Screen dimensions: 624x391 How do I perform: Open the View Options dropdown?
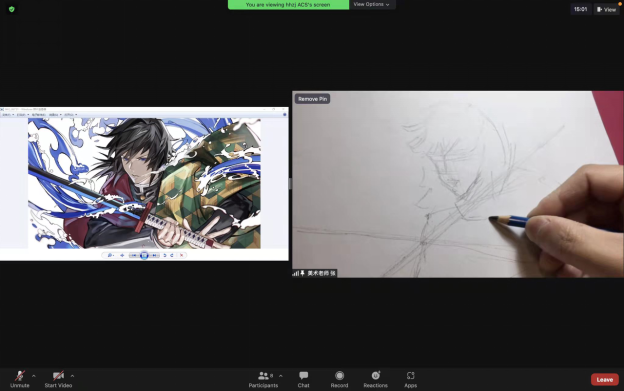click(x=372, y=4)
